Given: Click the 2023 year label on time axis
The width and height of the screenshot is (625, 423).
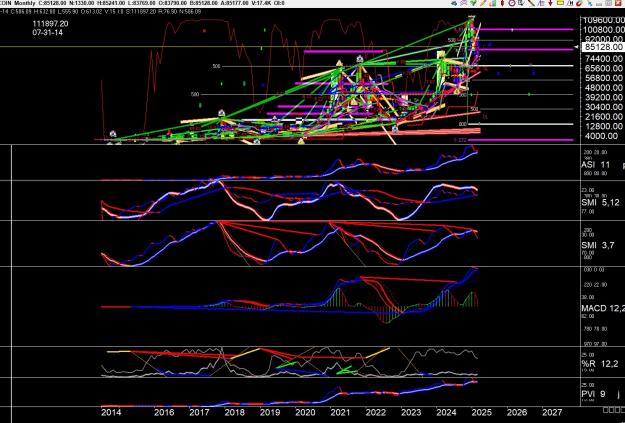Looking at the screenshot, I should point(411,412).
